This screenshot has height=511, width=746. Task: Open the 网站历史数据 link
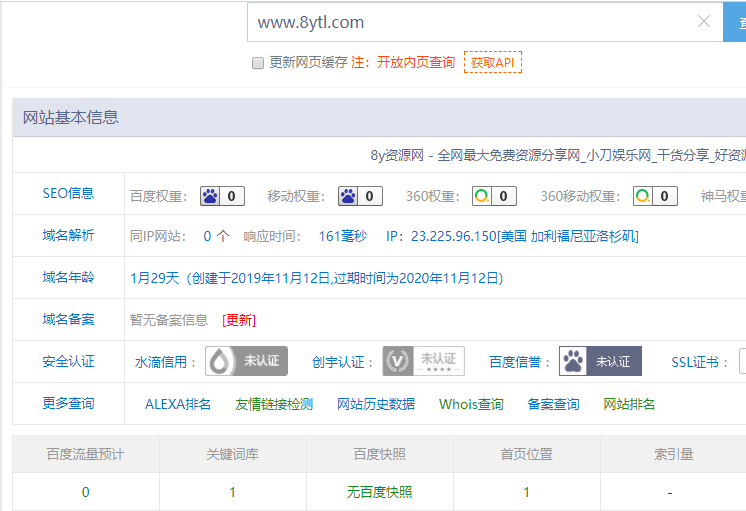tap(376, 404)
